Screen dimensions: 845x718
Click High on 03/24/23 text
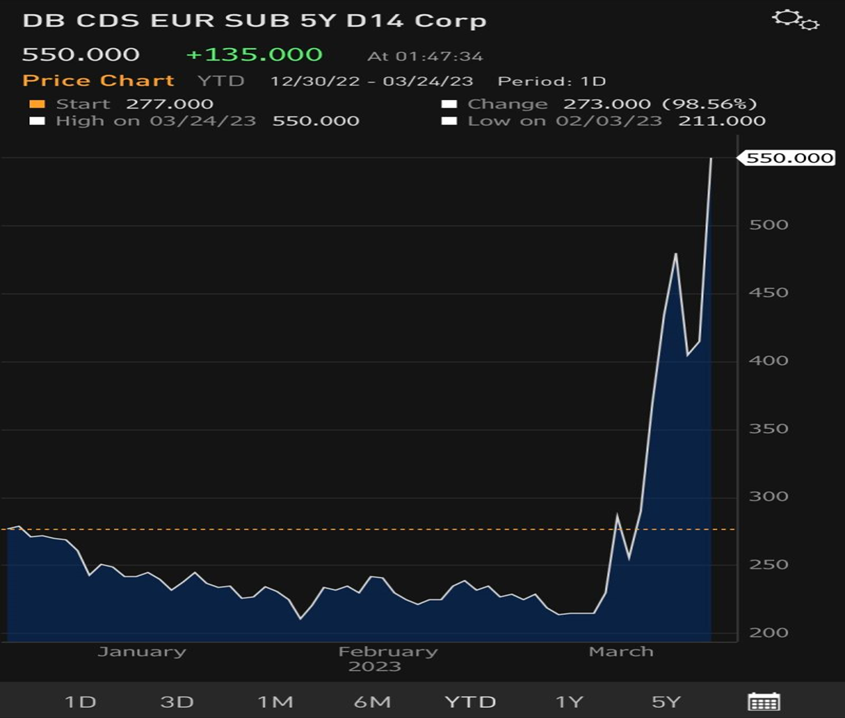156,121
